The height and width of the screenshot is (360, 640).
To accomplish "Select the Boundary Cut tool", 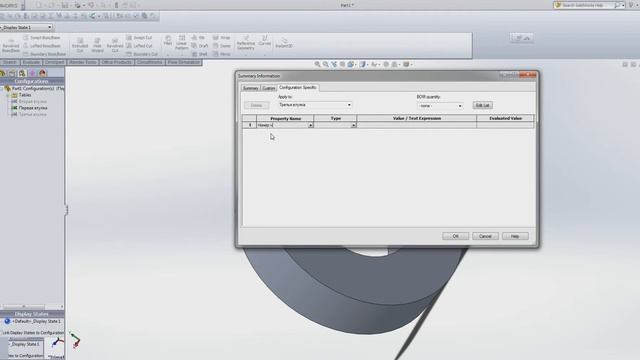I will tap(142, 54).
